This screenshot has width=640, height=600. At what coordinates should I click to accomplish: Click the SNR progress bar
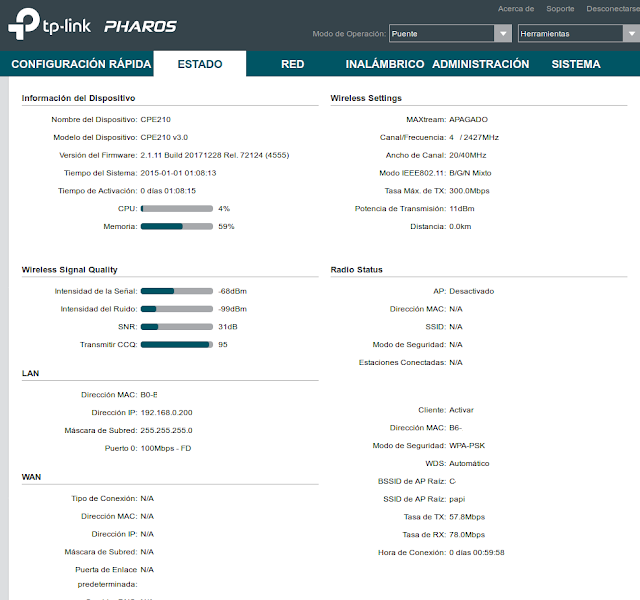(x=177, y=327)
